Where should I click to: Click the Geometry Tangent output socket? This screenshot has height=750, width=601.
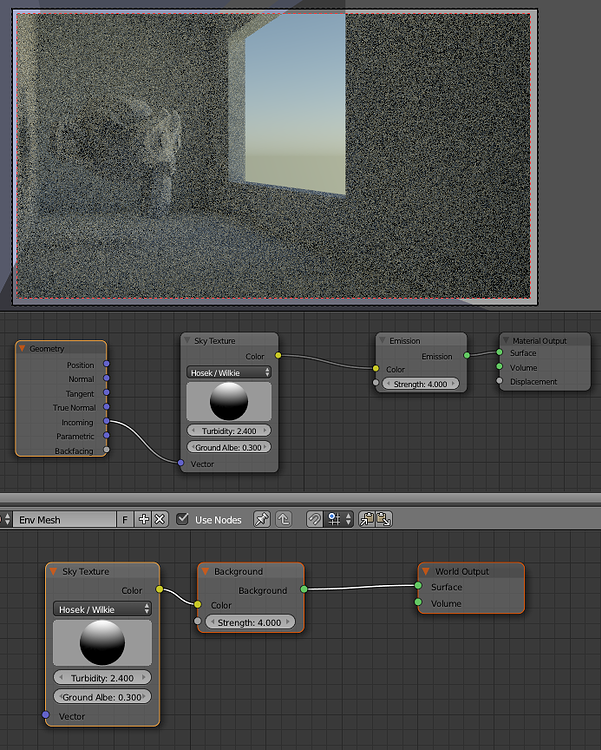click(106, 393)
